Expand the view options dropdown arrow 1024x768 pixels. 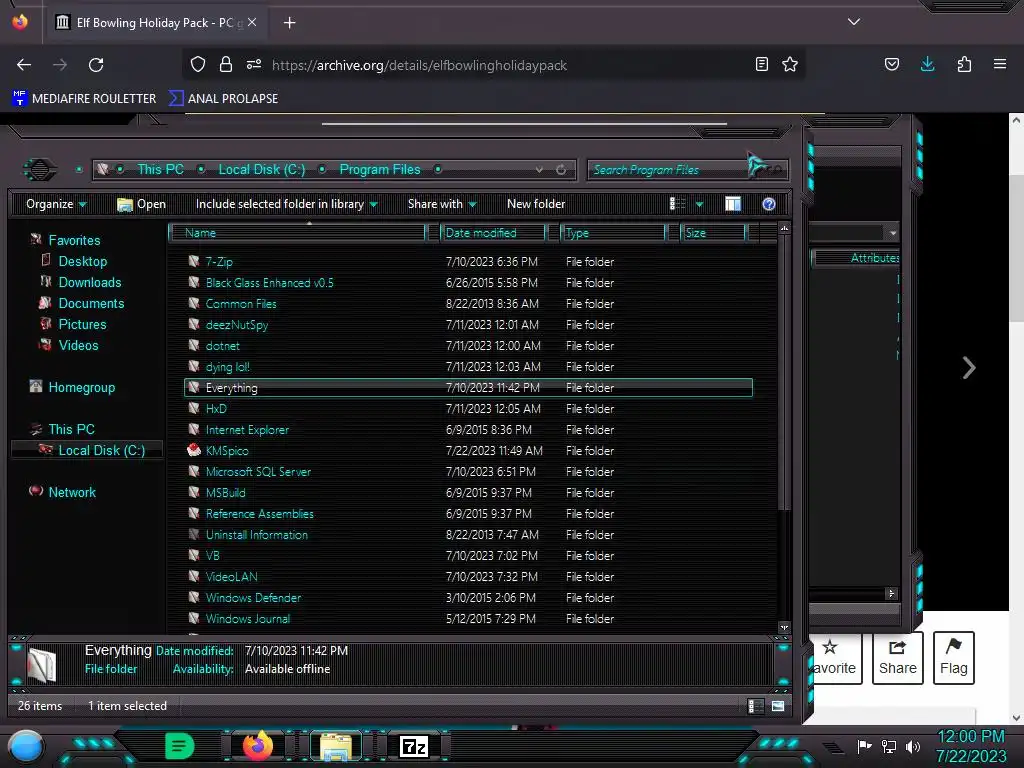pyautogui.click(x=699, y=204)
